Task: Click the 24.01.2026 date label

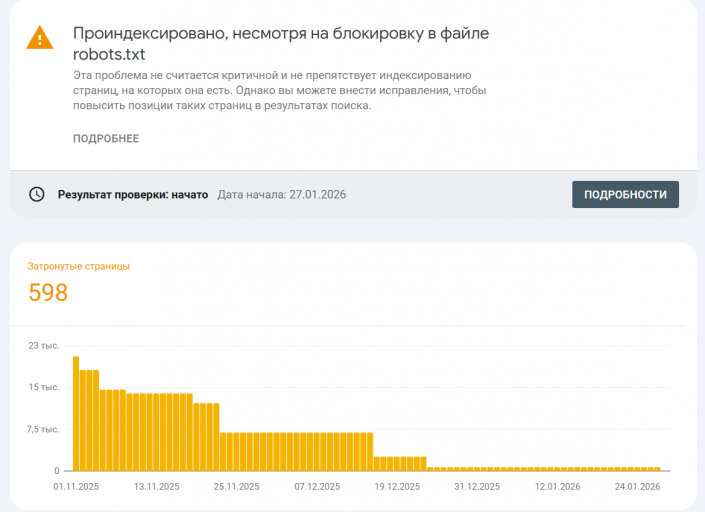Action: 638,486
